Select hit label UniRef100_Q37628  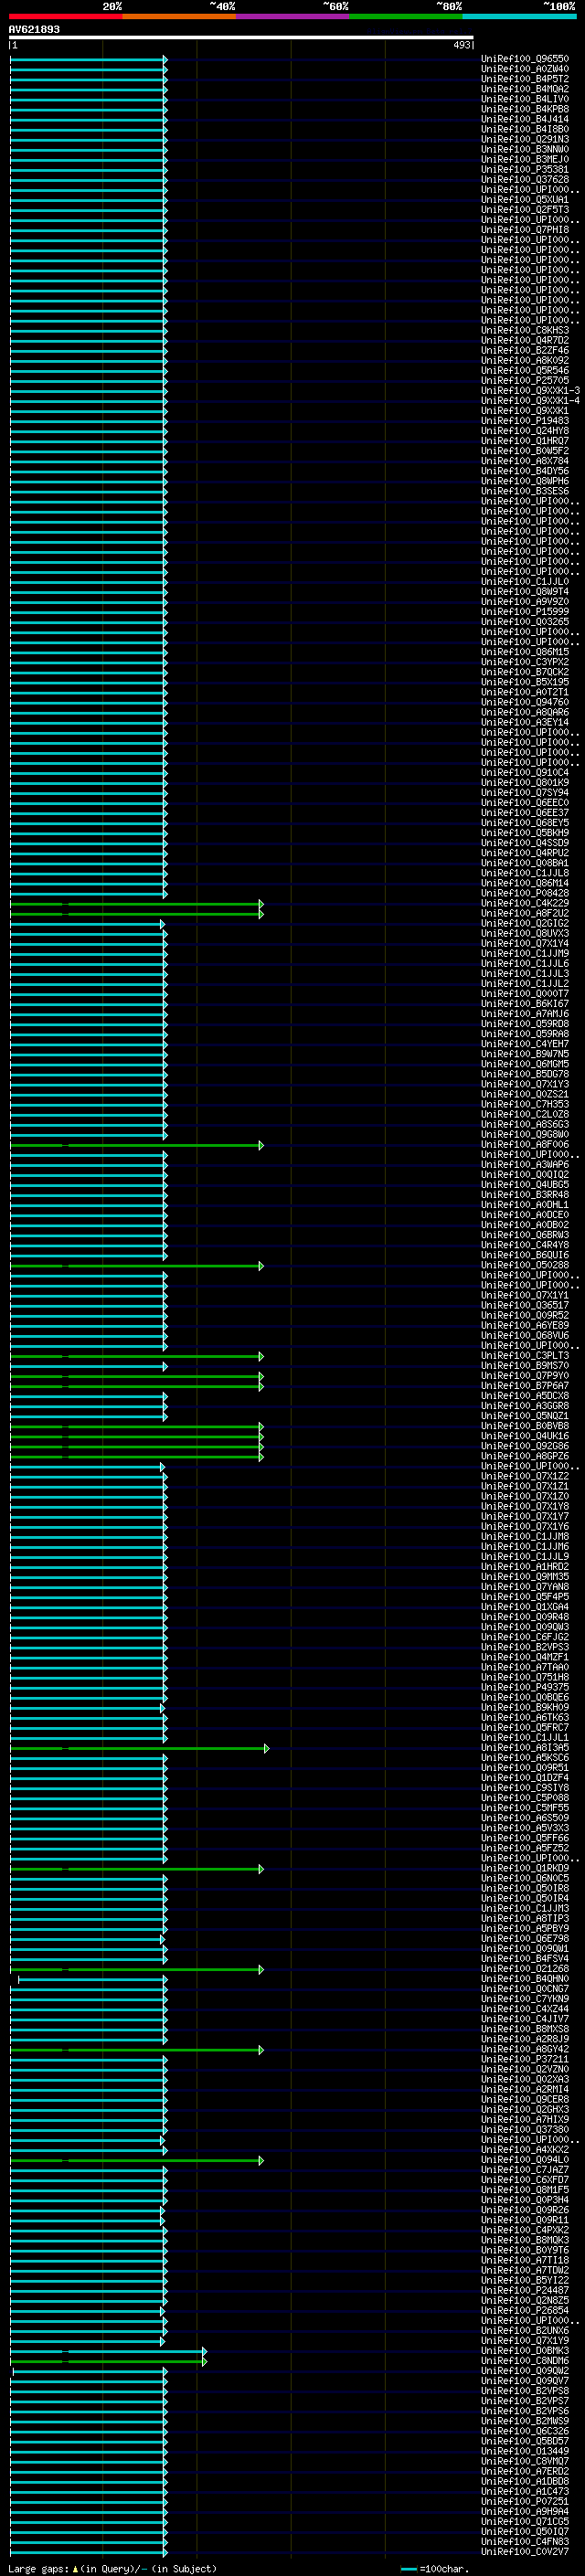pos(525,179)
